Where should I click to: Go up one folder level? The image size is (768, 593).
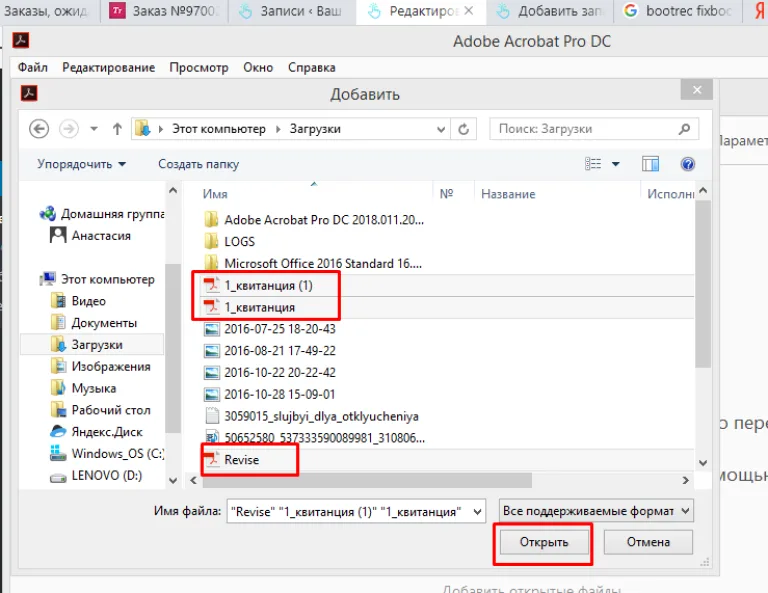tap(117, 129)
